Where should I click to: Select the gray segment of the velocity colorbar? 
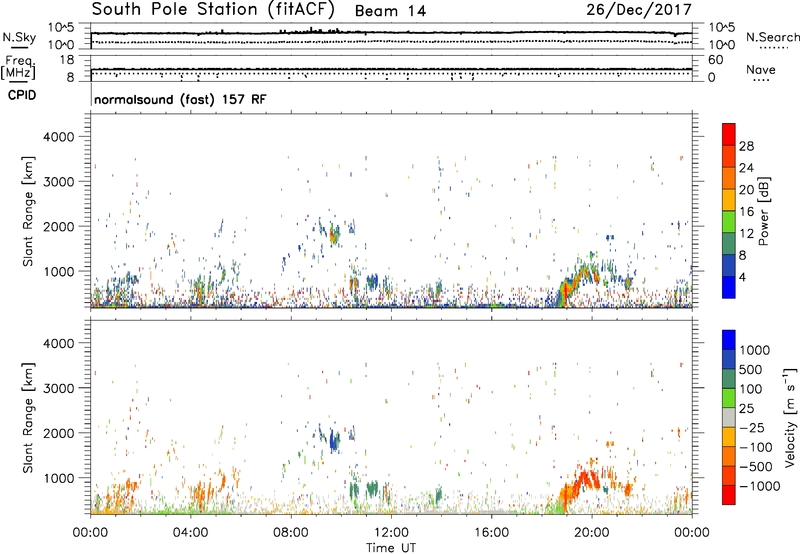[x=729, y=417]
